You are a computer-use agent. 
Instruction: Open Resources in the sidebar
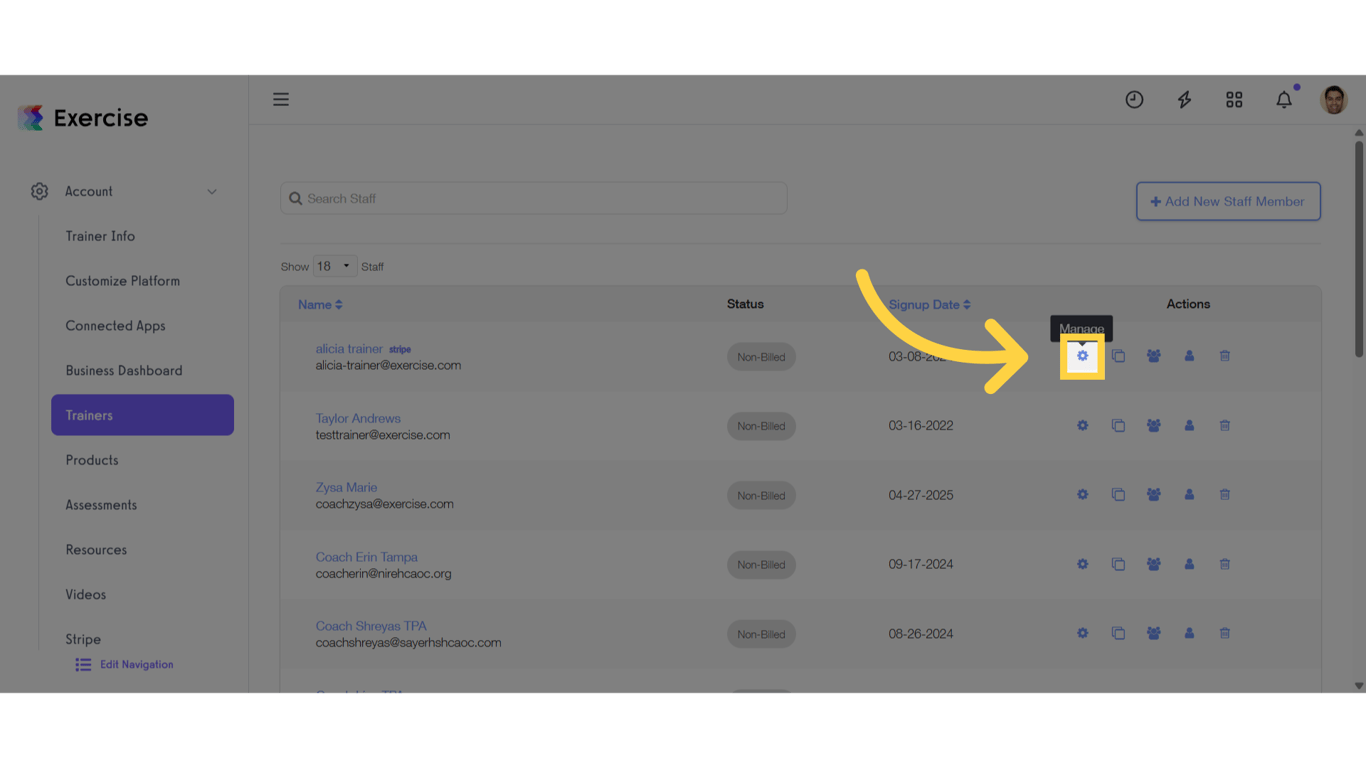(x=96, y=550)
